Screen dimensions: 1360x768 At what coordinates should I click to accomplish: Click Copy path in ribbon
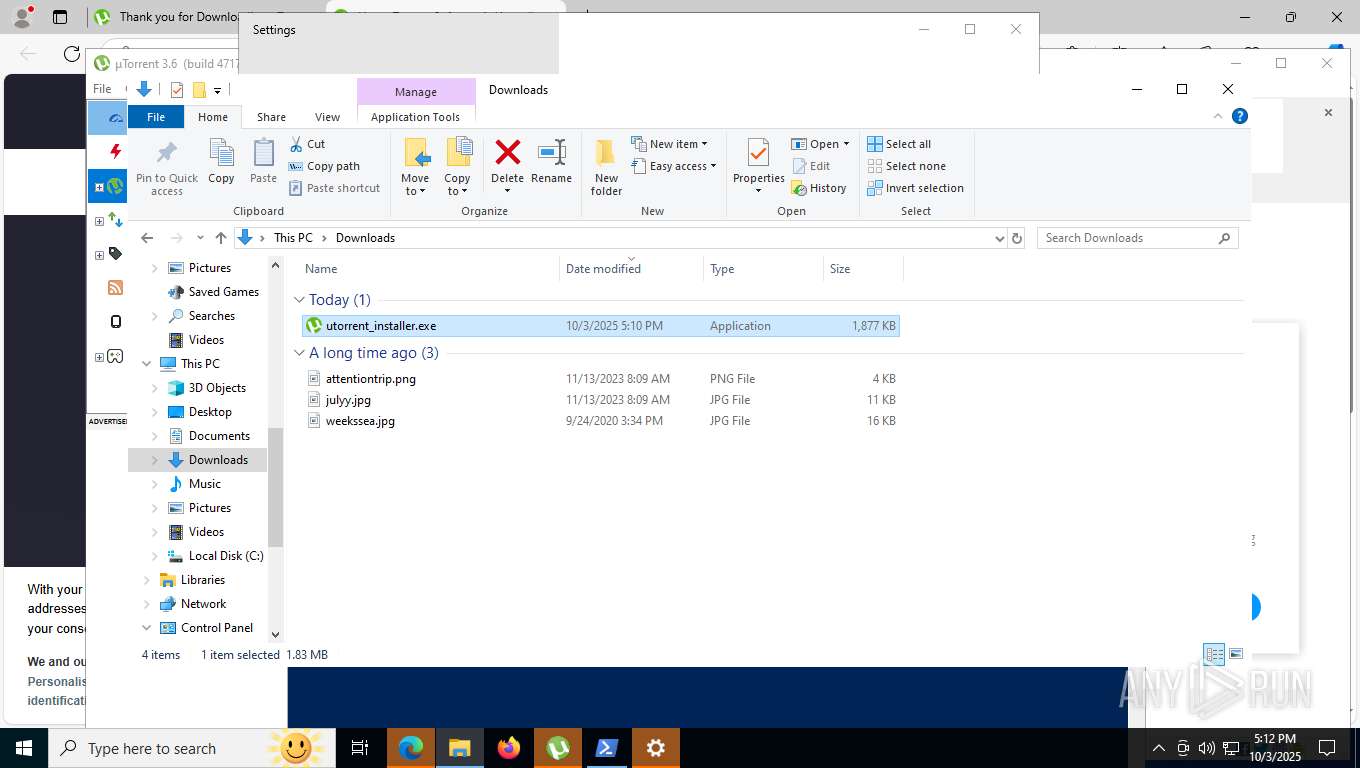[324, 166]
